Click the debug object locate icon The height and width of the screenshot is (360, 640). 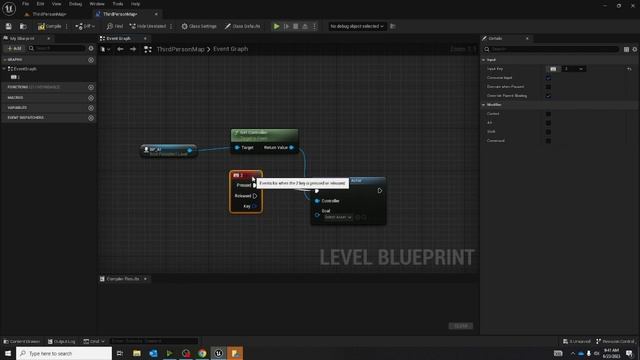(393, 26)
